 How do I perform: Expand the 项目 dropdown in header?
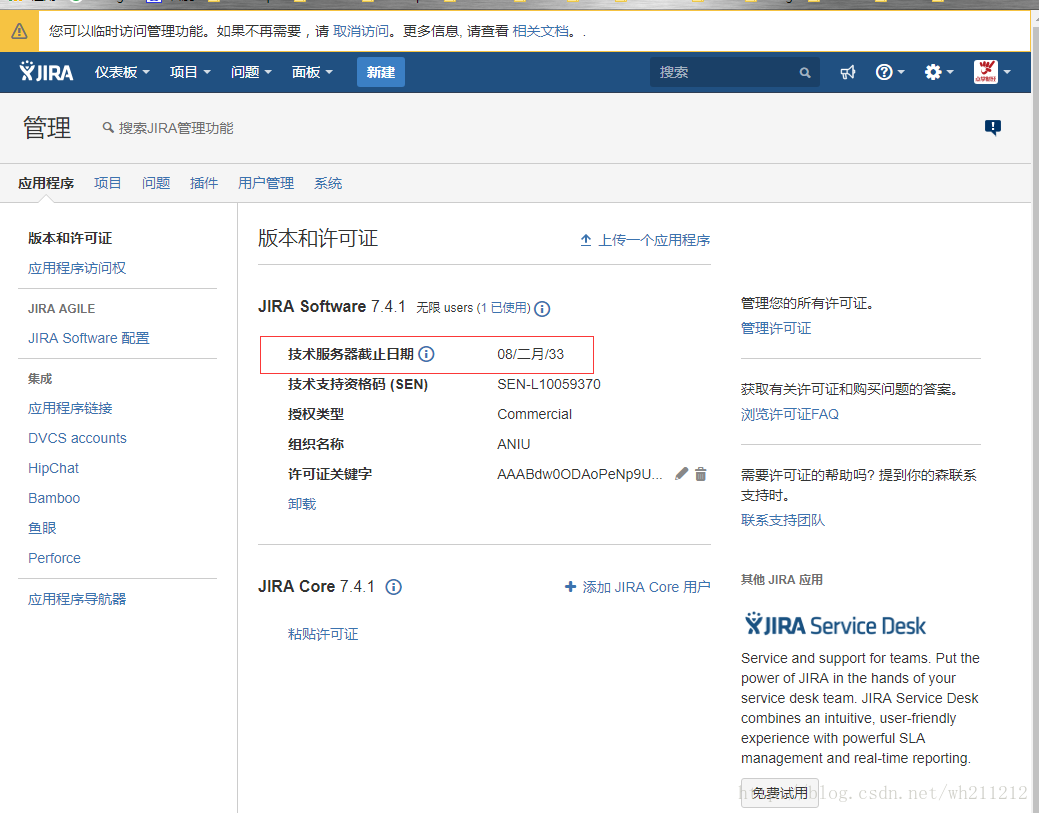[x=190, y=72]
